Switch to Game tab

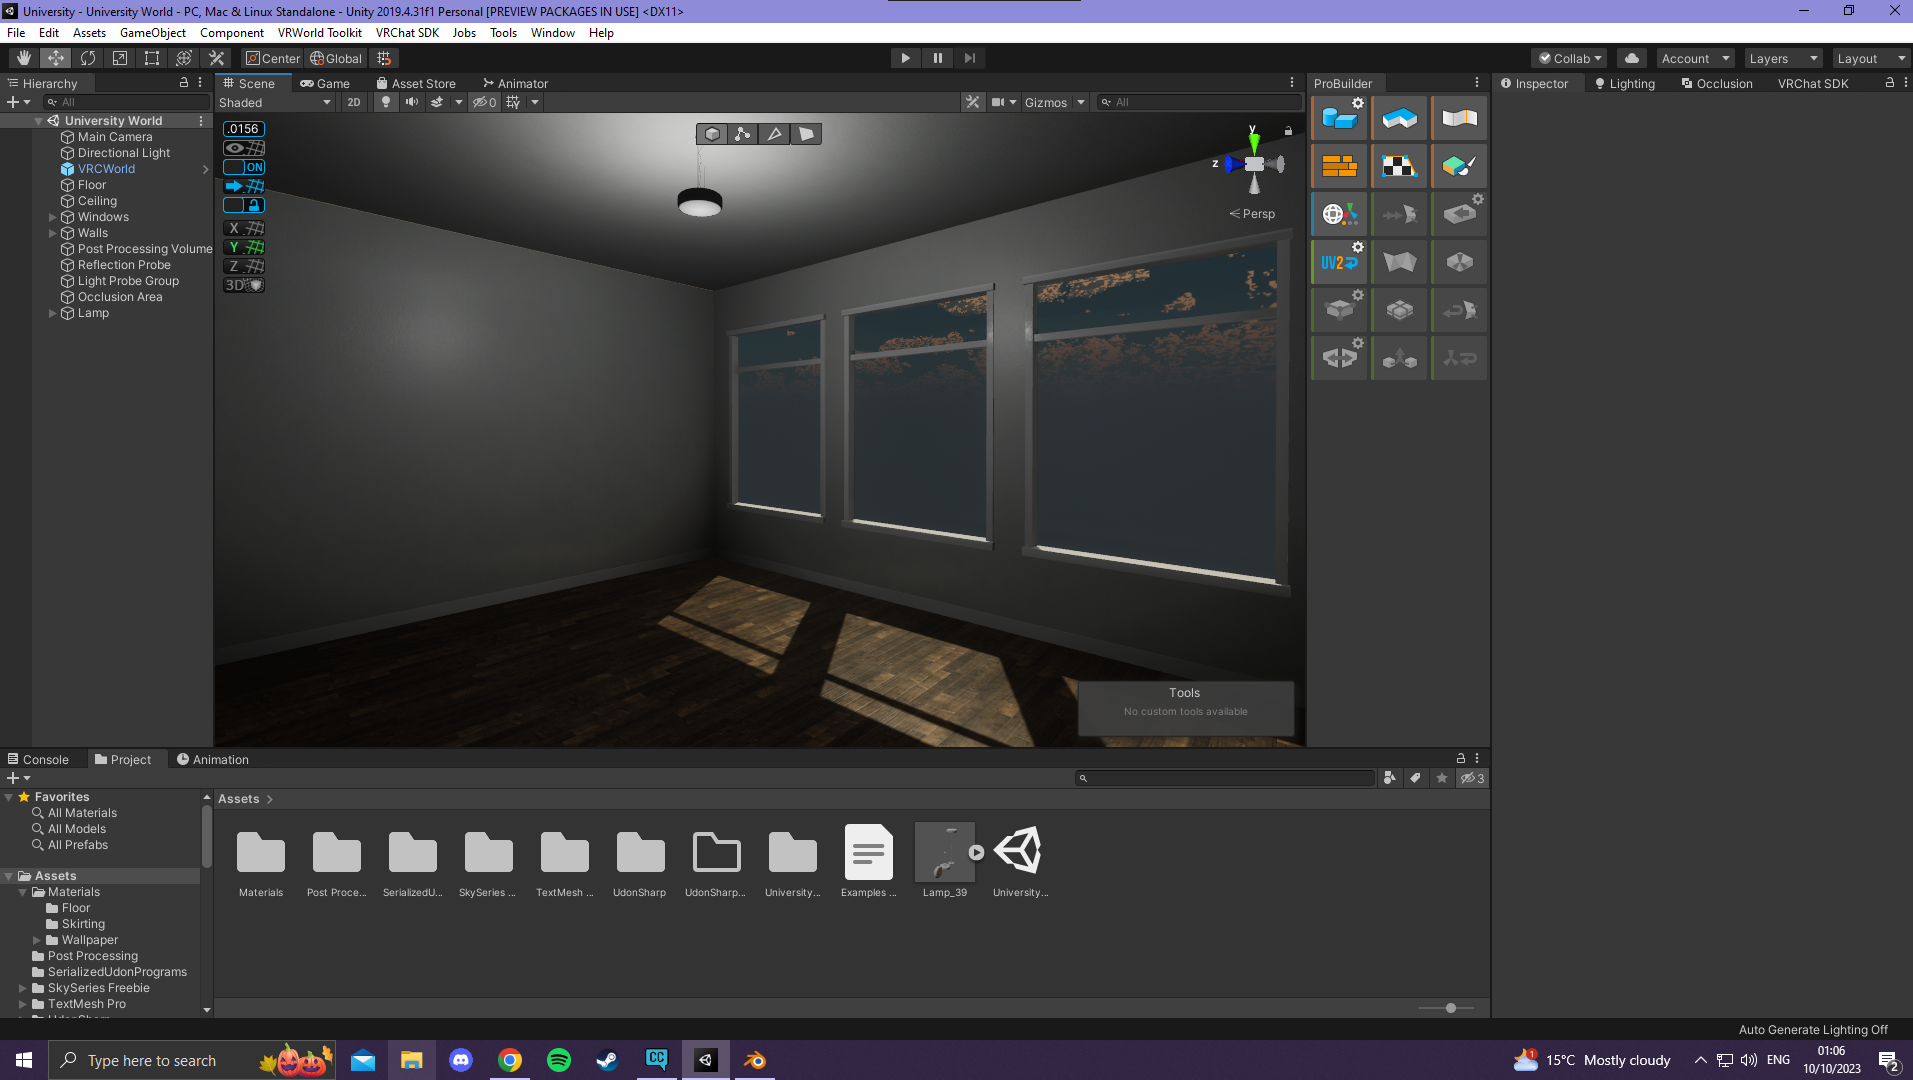tap(325, 83)
